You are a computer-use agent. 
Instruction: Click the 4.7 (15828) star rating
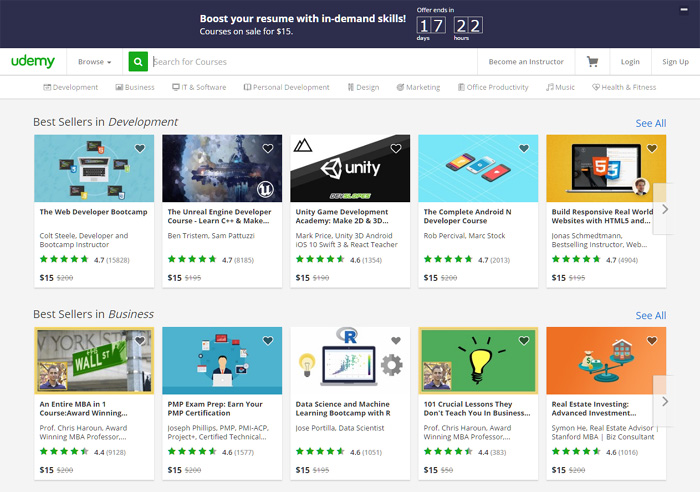(x=84, y=259)
